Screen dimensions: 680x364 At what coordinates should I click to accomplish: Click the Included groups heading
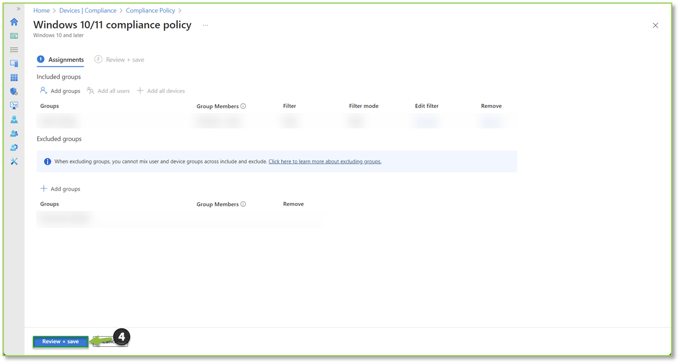pos(59,77)
